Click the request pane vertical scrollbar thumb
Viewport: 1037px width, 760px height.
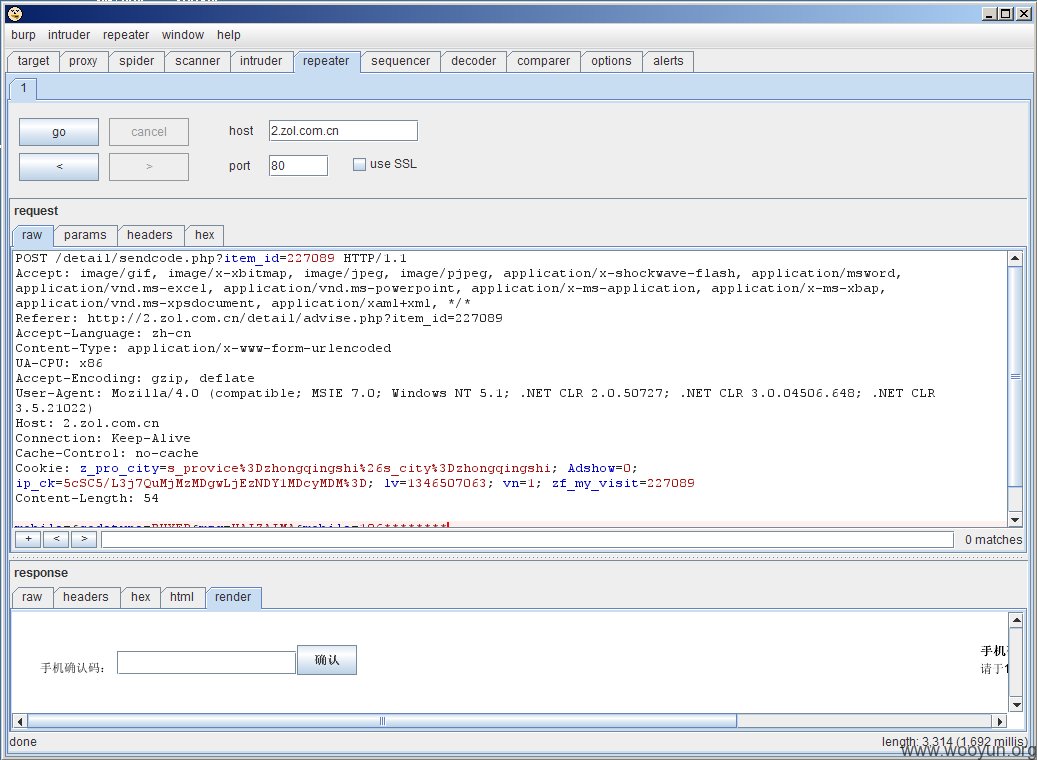tap(1015, 376)
